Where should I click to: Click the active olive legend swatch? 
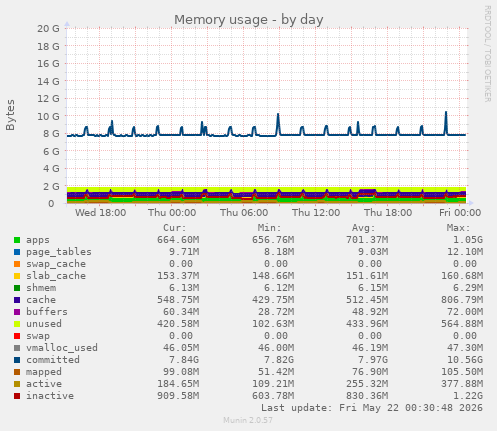pos(17,384)
